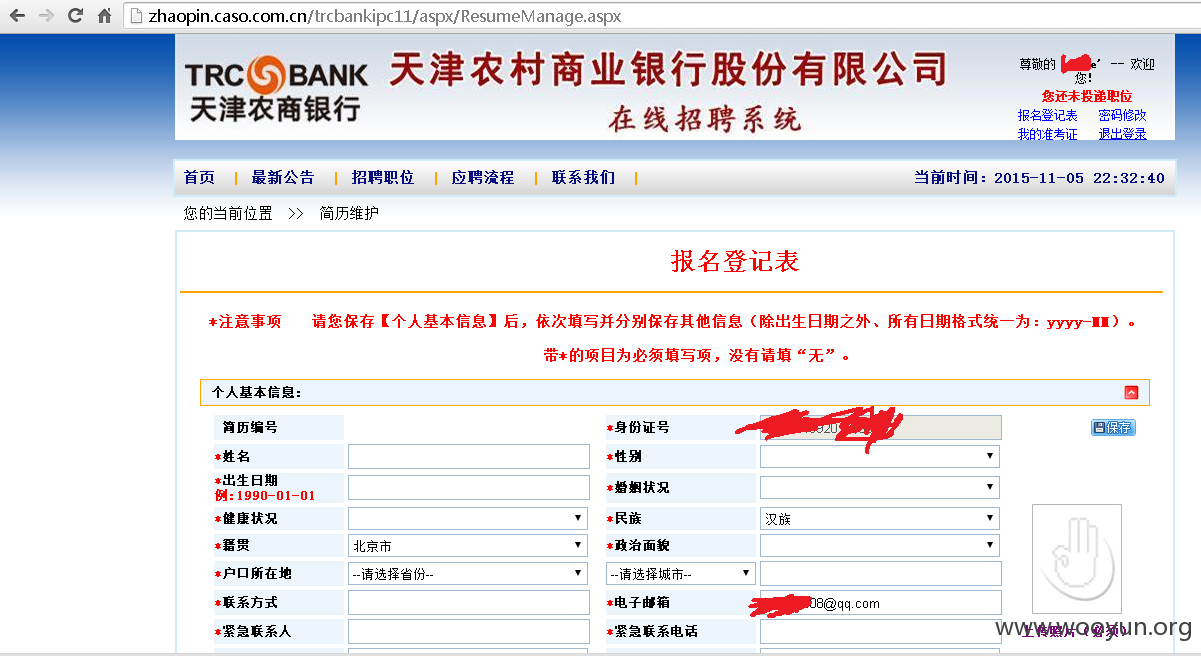The height and width of the screenshot is (656, 1201).
Task: Open the 性别 gender dropdown
Action: (x=880, y=457)
